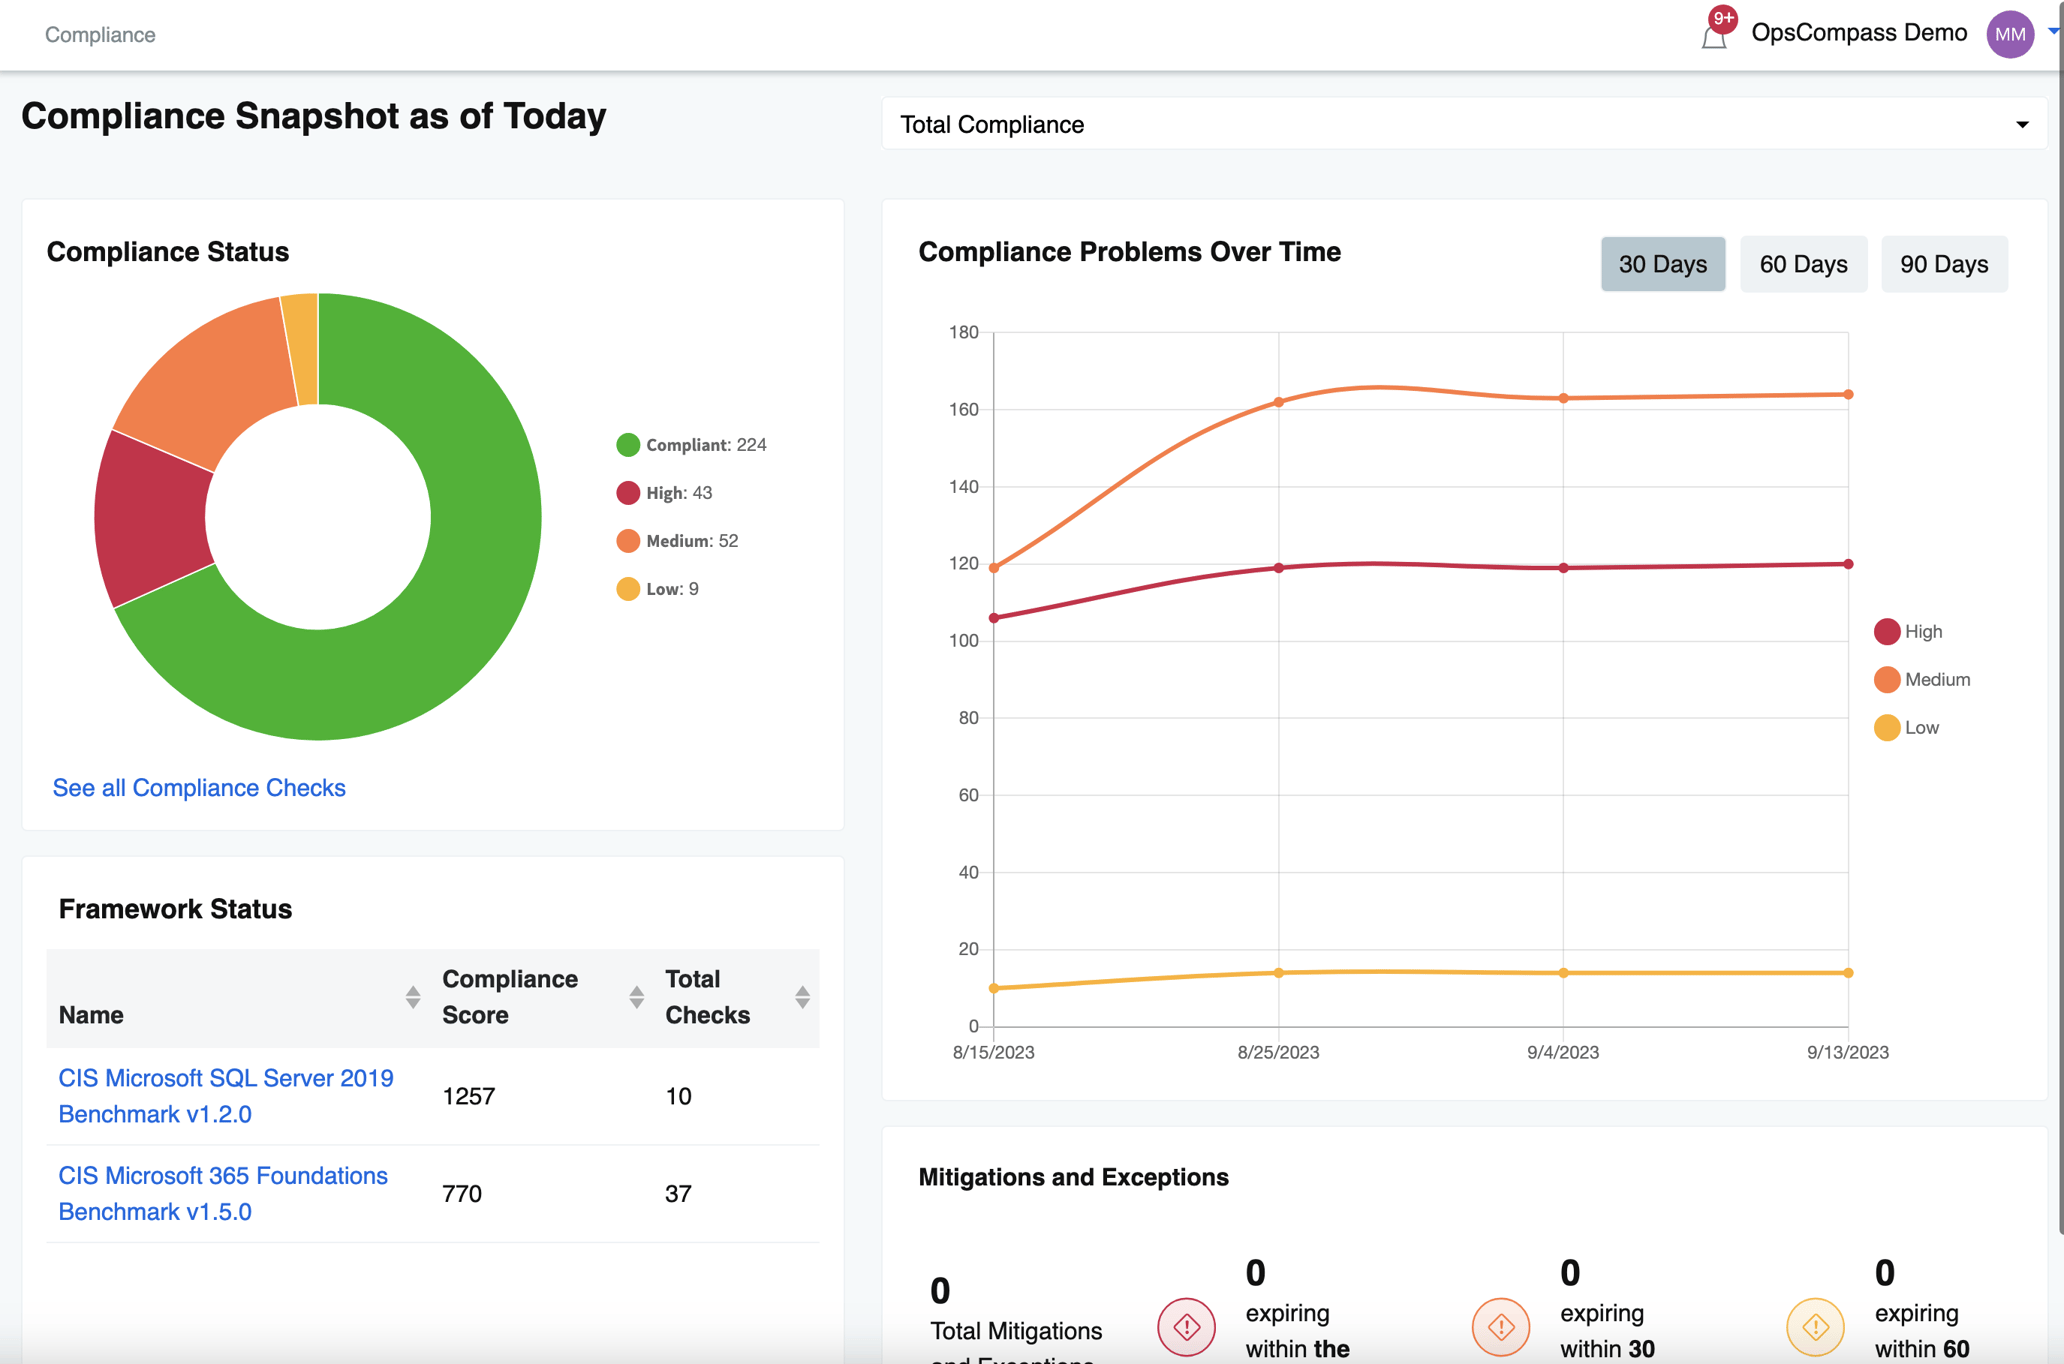The image size is (2064, 1364).
Task: Select the Compliance breadcrumb in the header
Action: 99,34
